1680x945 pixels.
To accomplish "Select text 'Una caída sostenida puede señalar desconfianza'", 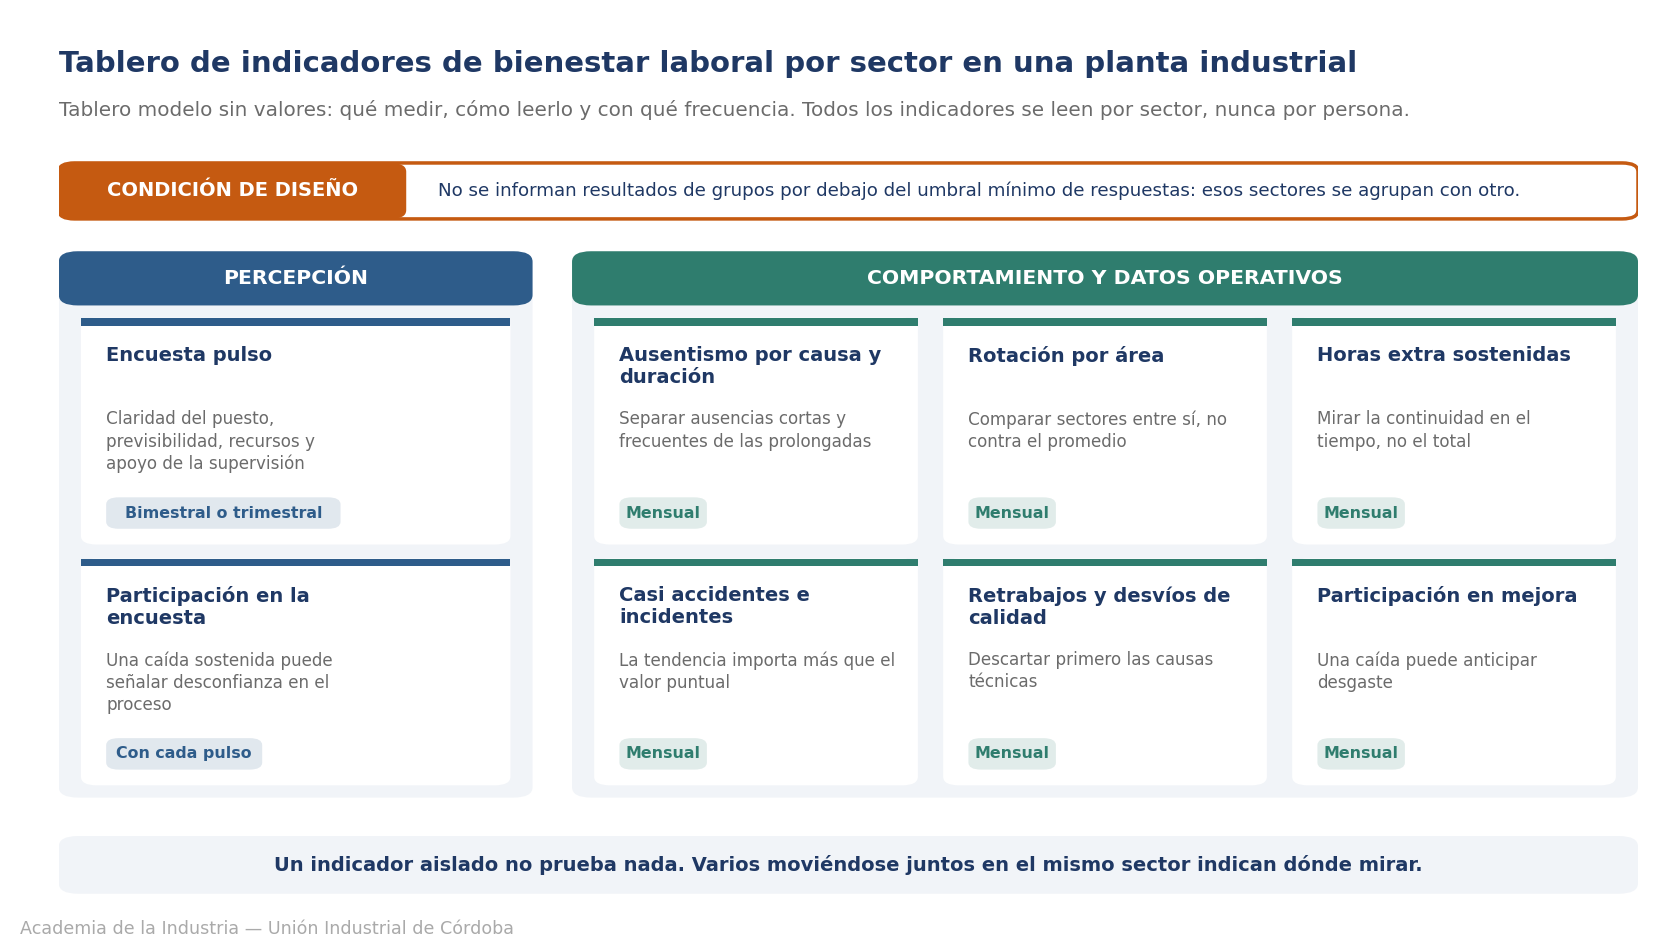I will click(219, 682).
